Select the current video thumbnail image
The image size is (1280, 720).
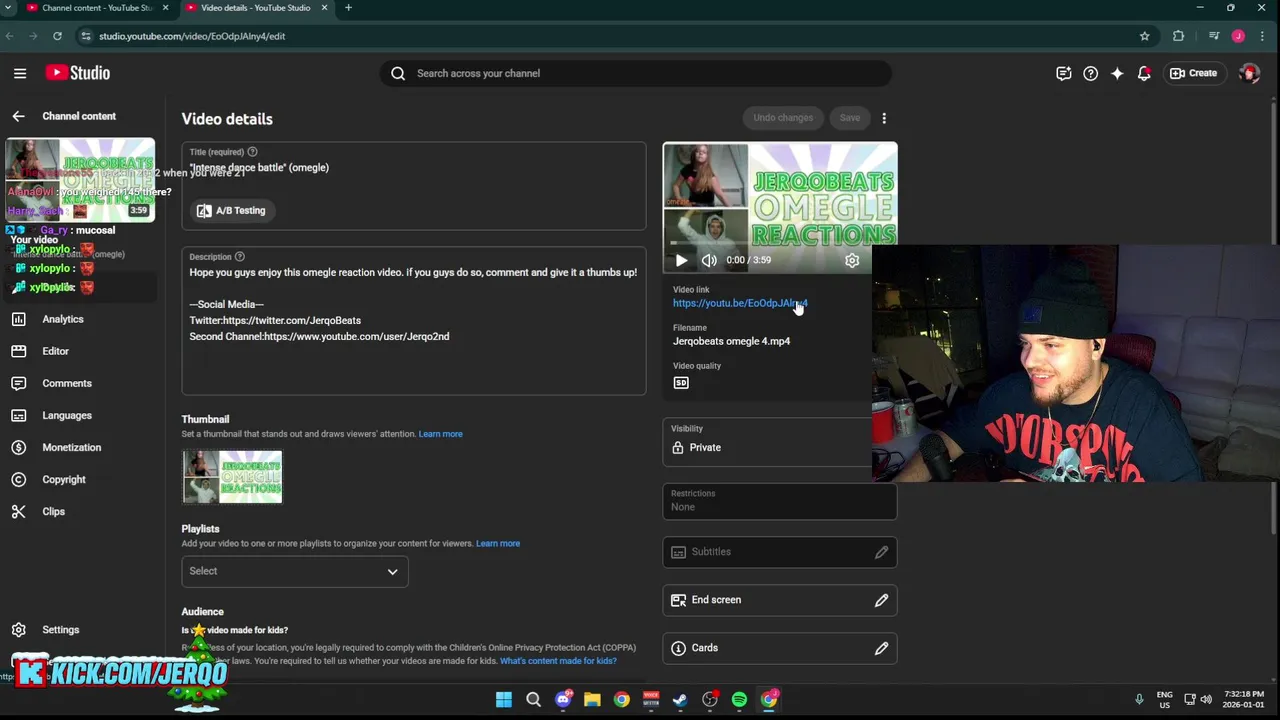click(232, 477)
